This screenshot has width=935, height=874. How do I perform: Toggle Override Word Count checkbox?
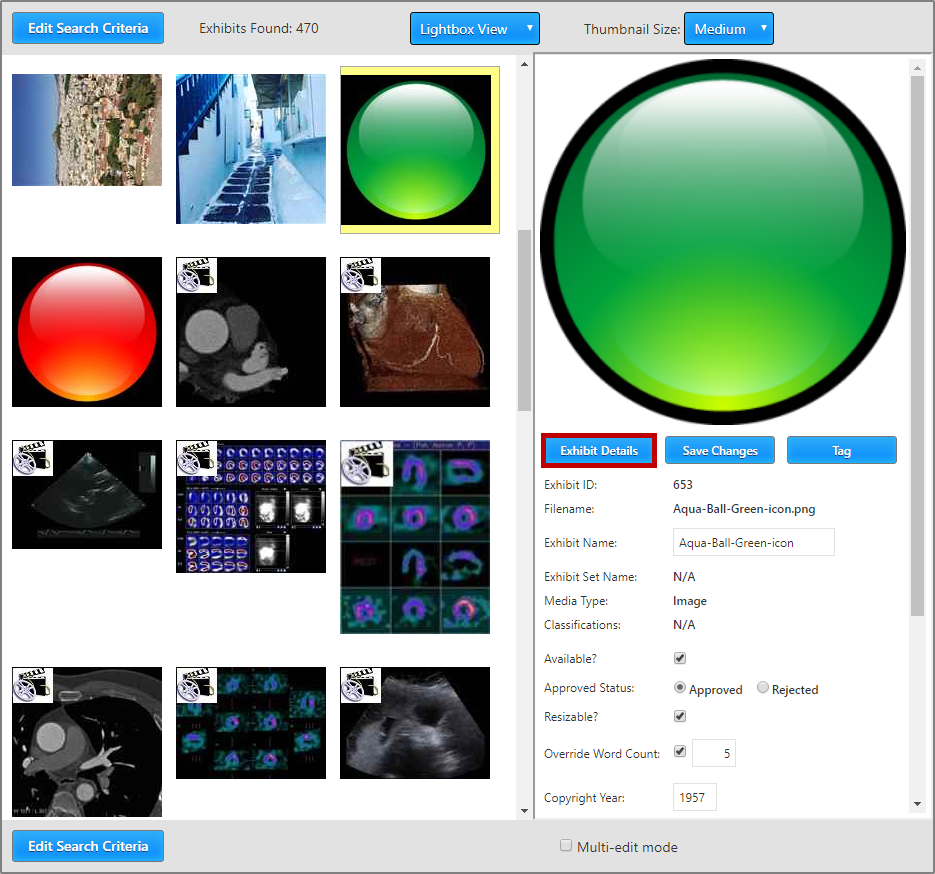680,751
